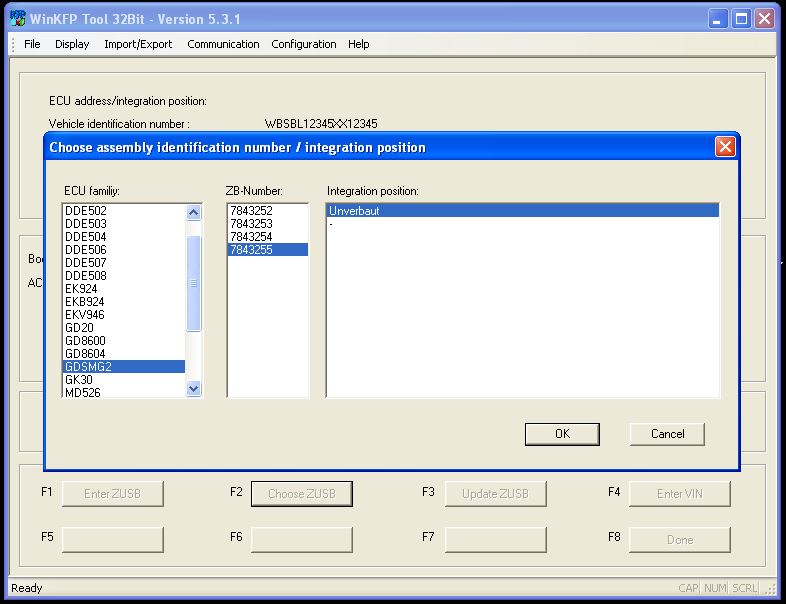
Task: Click the ECU family list scrollbar thumb
Action: coord(193,283)
